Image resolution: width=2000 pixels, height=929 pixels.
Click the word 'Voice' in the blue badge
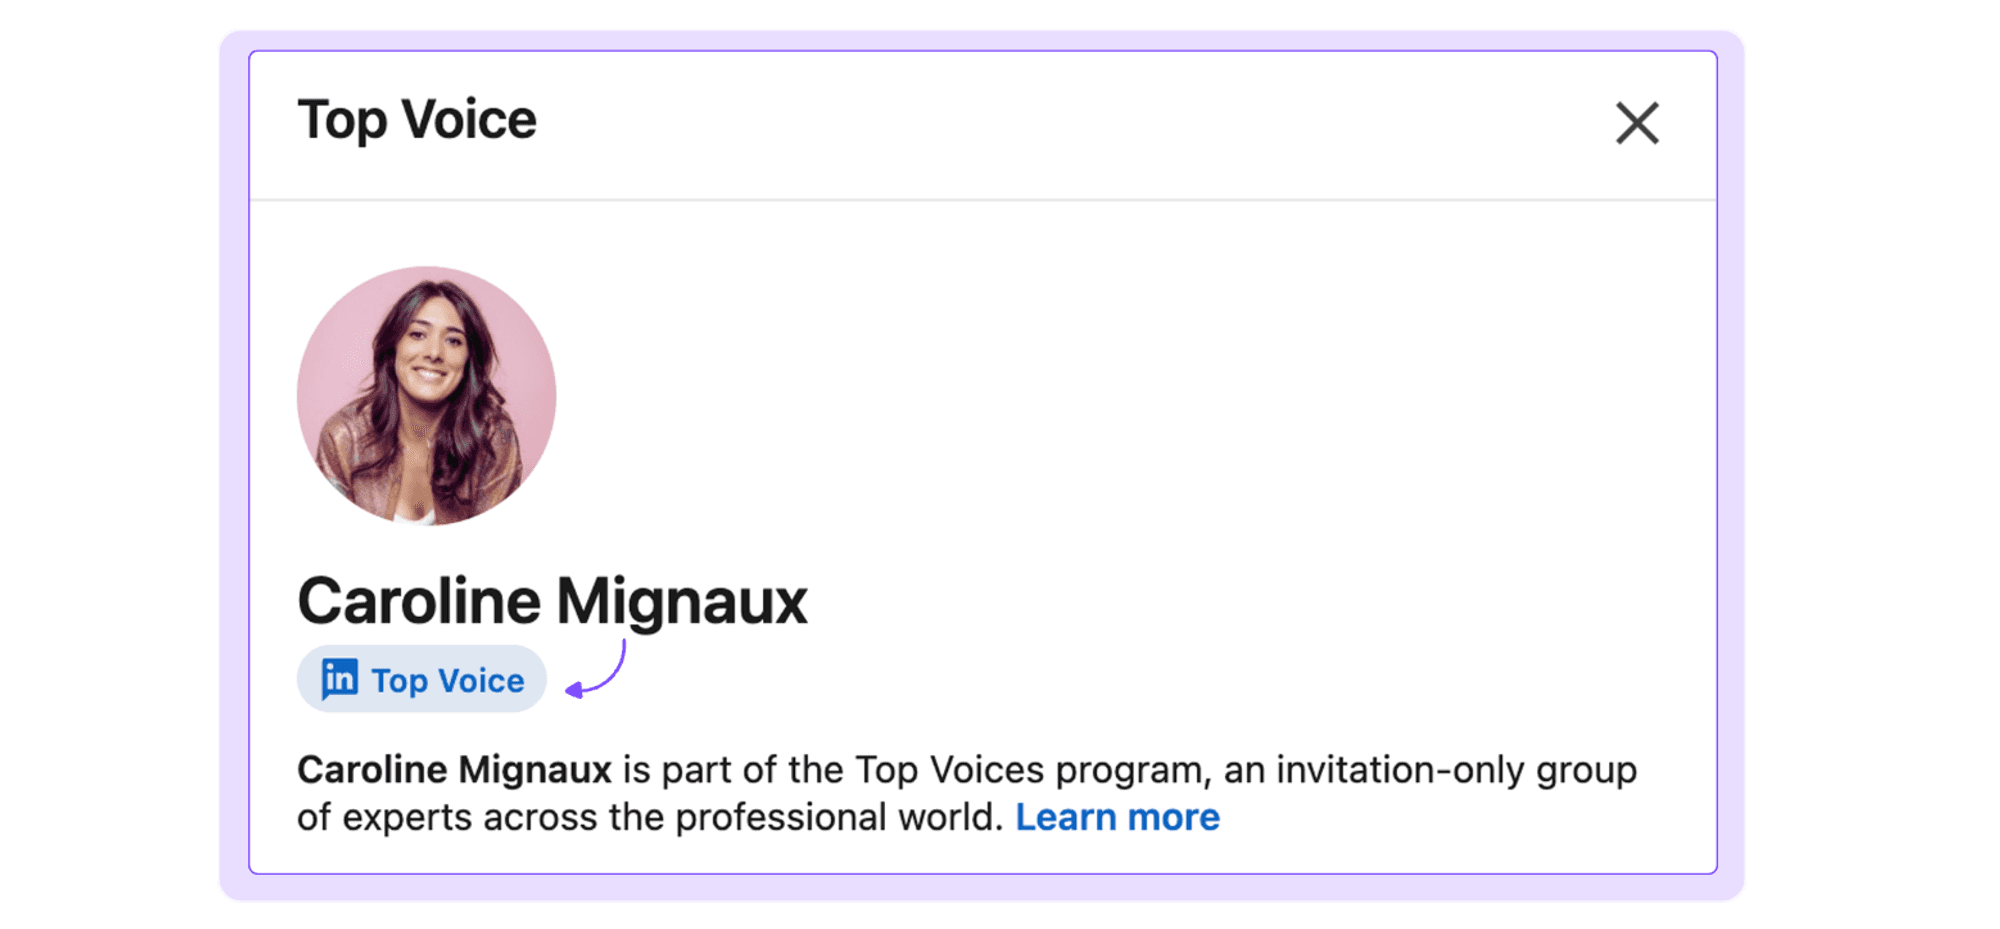482,680
